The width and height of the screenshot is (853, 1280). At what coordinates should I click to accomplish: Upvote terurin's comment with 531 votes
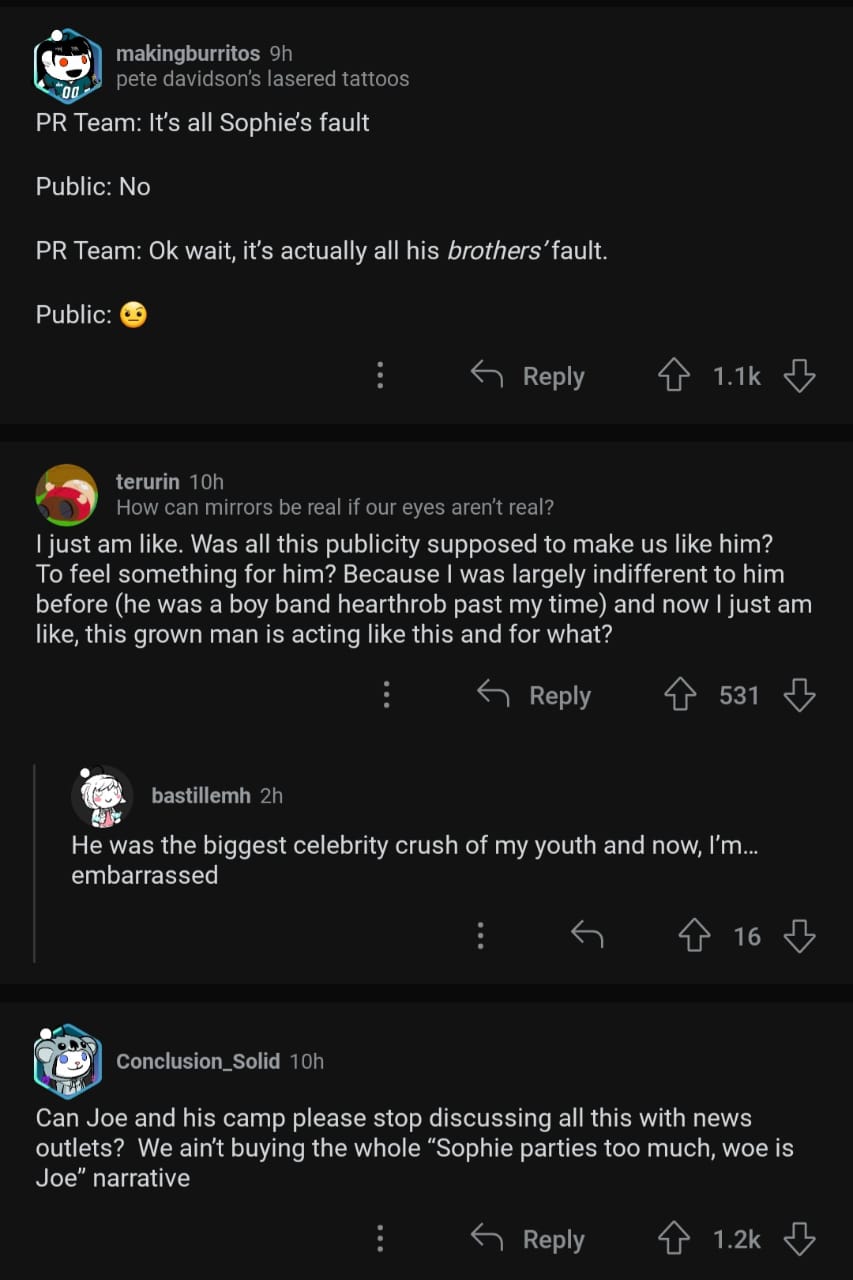[680, 695]
